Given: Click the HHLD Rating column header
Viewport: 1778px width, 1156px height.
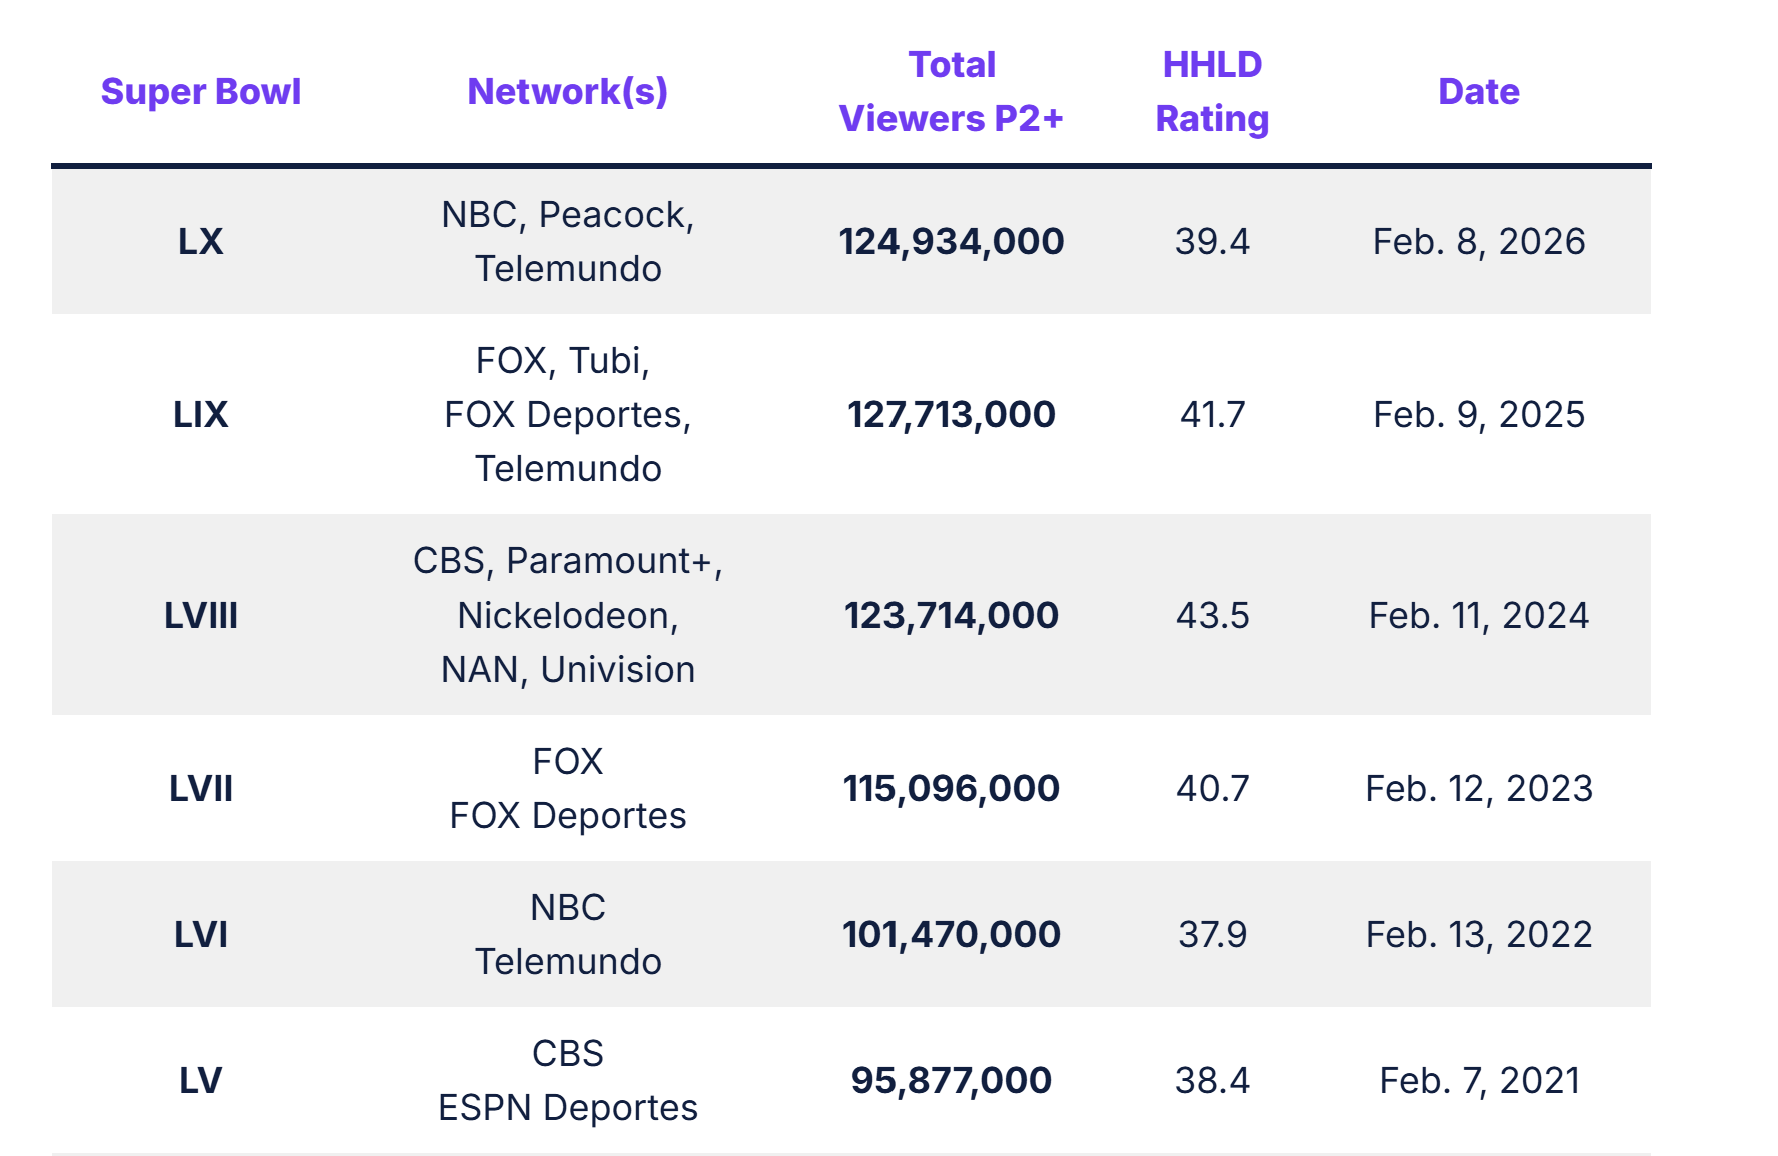Looking at the screenshot, I should 1212,92.
